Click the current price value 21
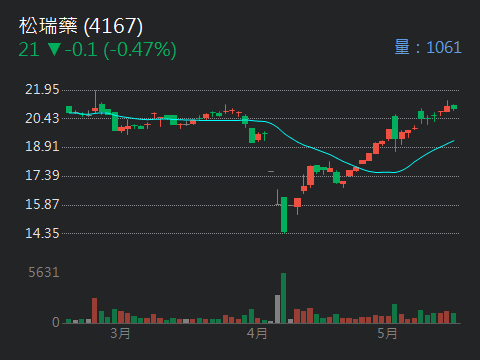 [x=29, y=50]
